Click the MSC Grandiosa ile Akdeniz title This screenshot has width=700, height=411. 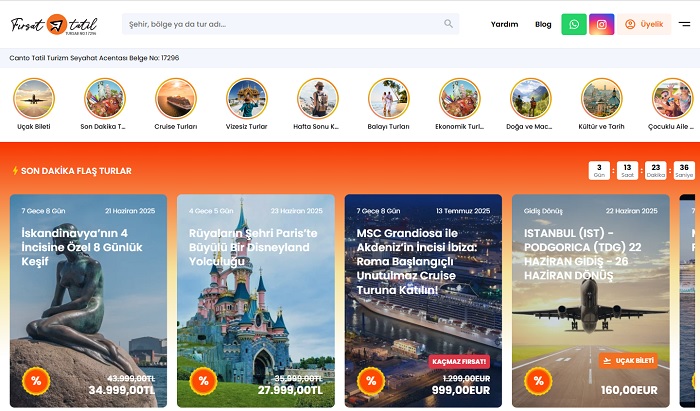pyautogui.click(x=417, y=262)
